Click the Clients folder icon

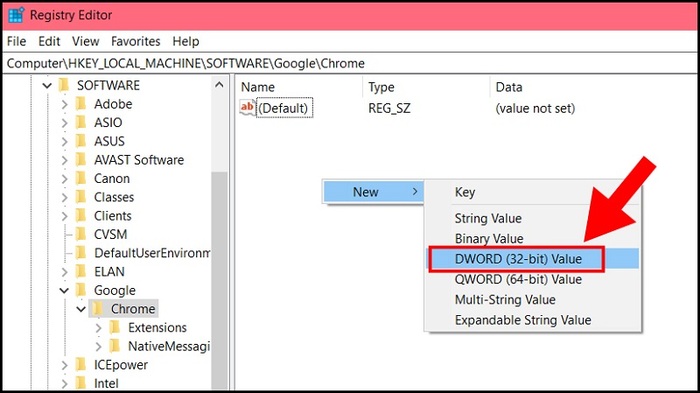tap(81, 216)
